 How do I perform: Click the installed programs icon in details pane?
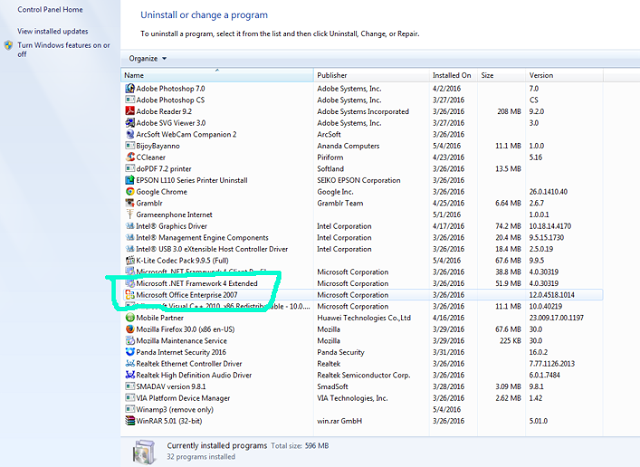click(x=144, y=452)
